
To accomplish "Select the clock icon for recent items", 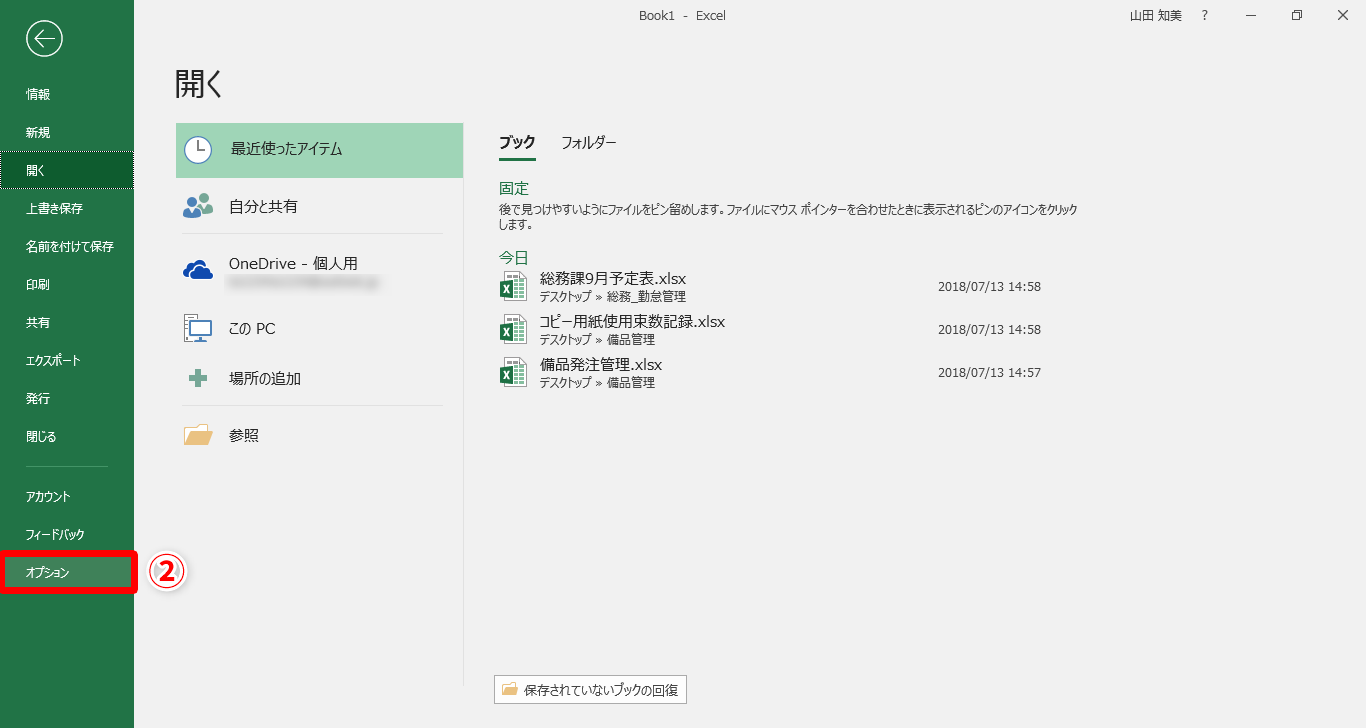I will coord(198,150).
